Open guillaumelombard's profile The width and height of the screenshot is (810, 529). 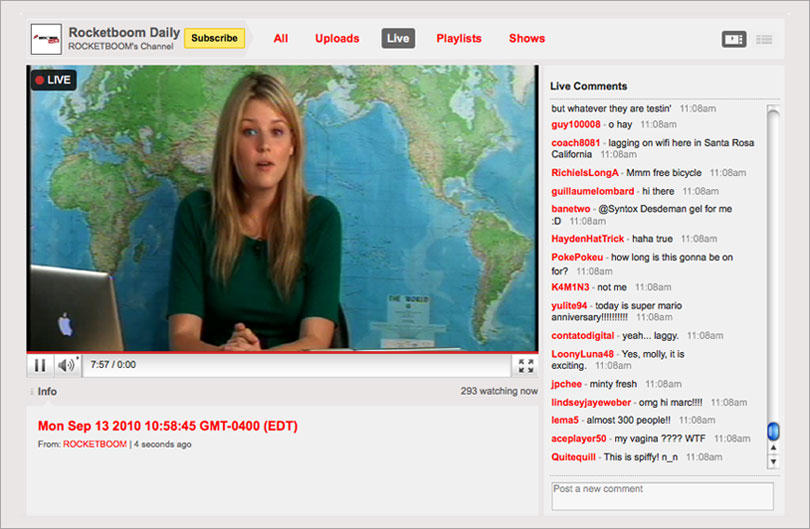click(593, 191)
